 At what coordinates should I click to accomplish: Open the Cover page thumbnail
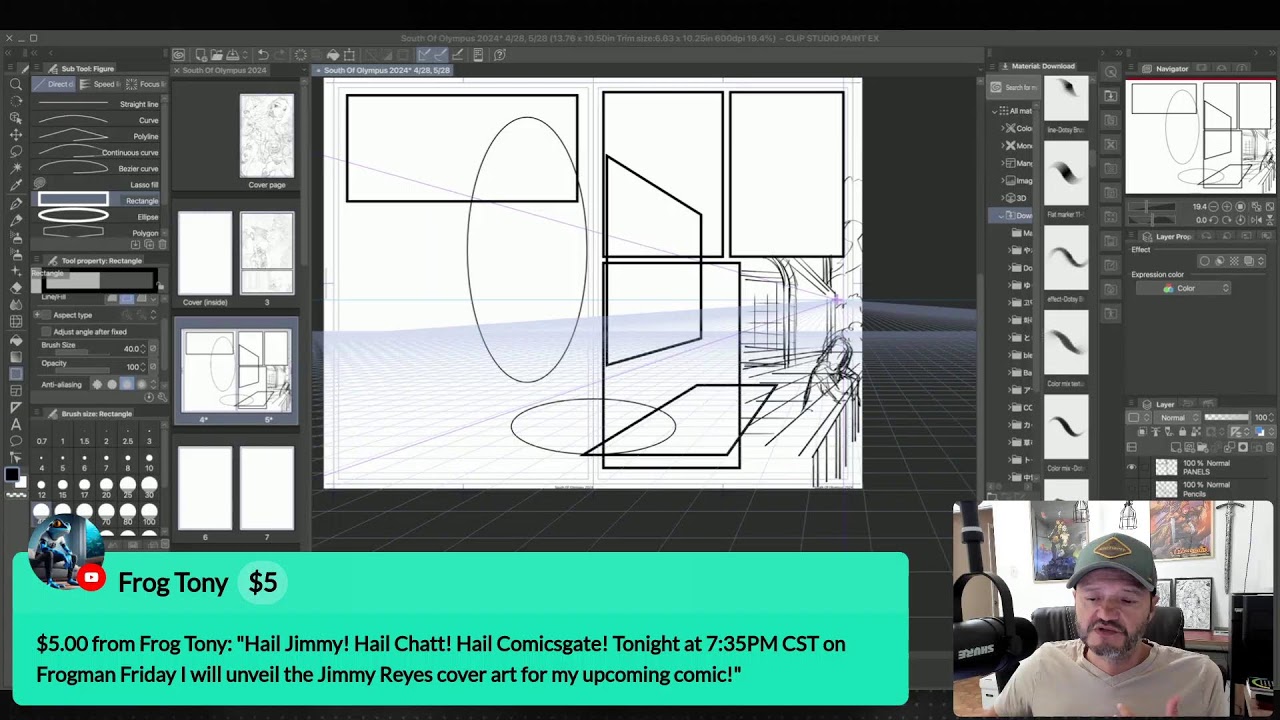click(266, 137)
